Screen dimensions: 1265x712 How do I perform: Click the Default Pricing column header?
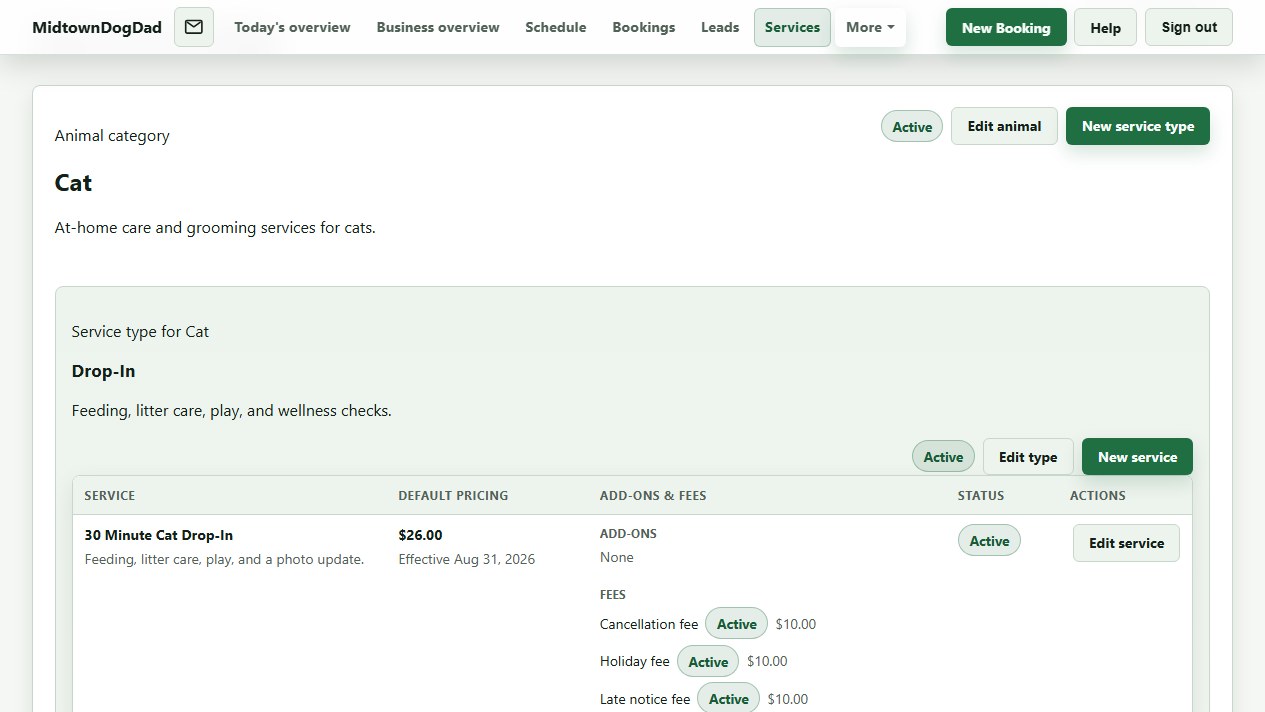453,495
